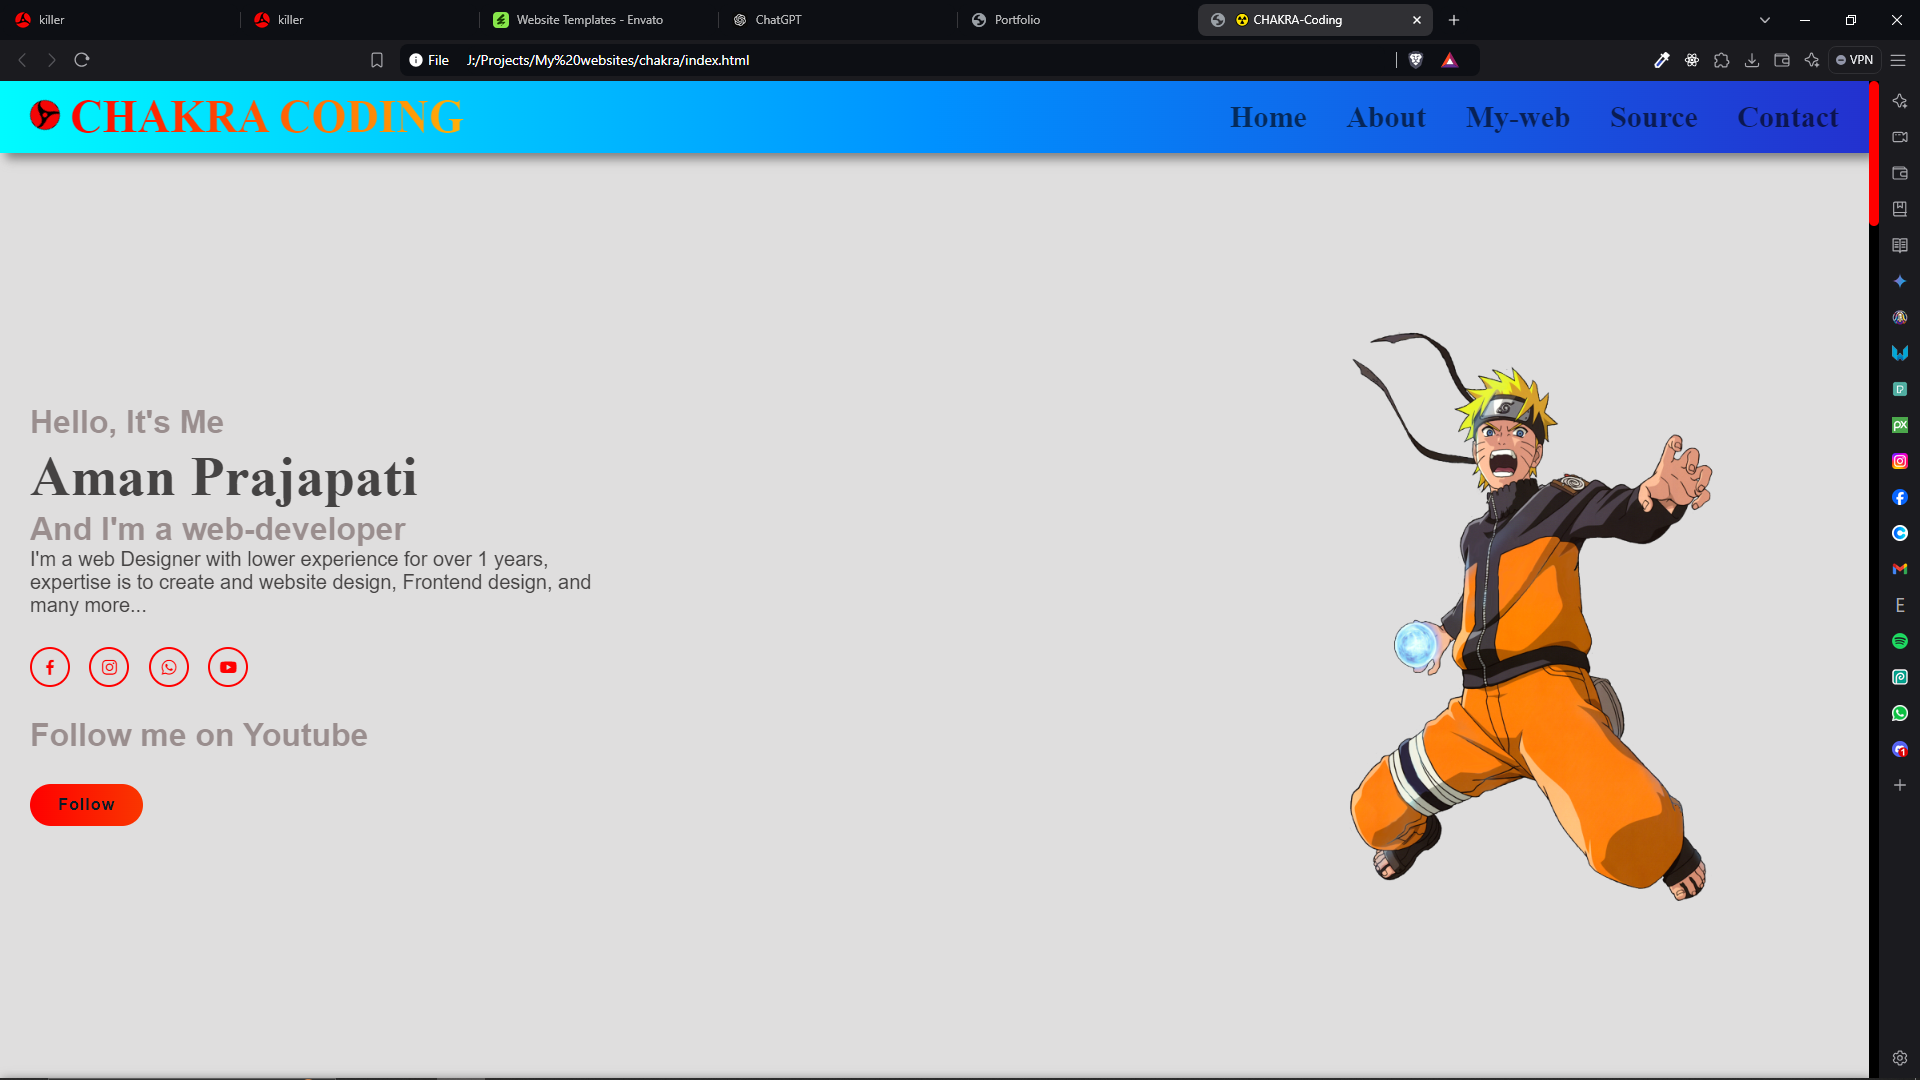Click the Naruto character image
The image size is (1920, 1080).
(x=1531, y=615)
